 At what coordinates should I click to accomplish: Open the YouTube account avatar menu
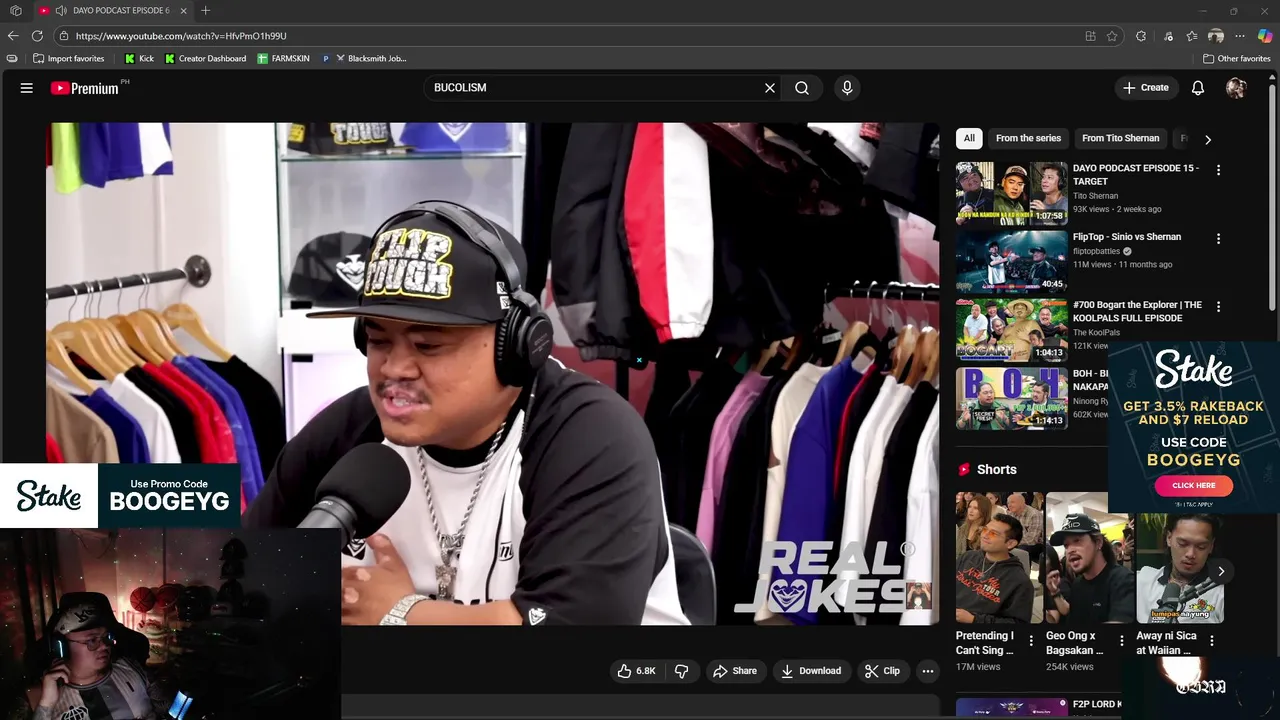click(x=1236, y=88)
